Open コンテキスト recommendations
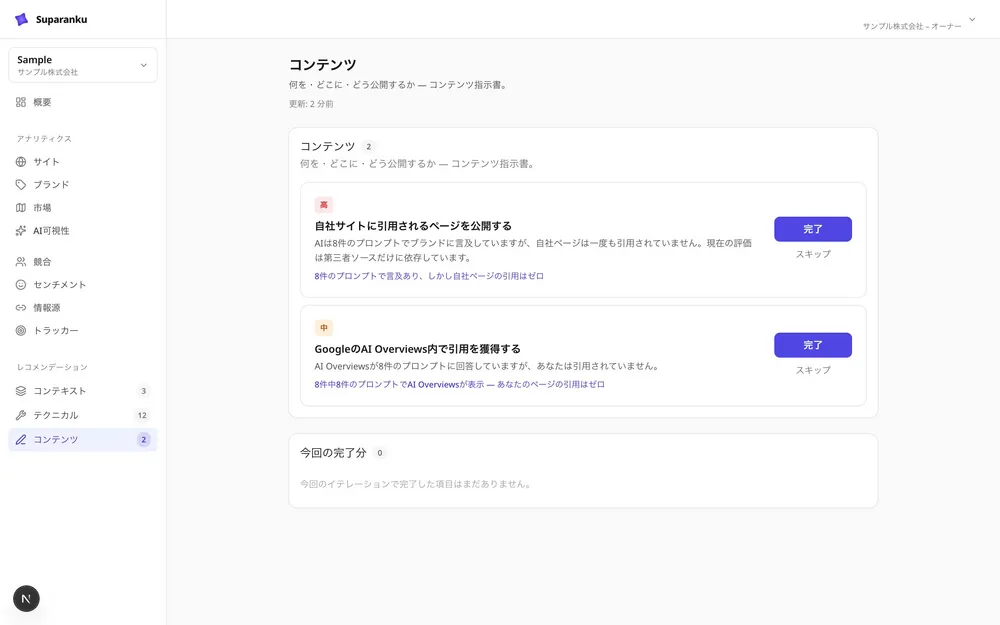Viewport: 1000px width, 625px height. (x=83, y=391)
